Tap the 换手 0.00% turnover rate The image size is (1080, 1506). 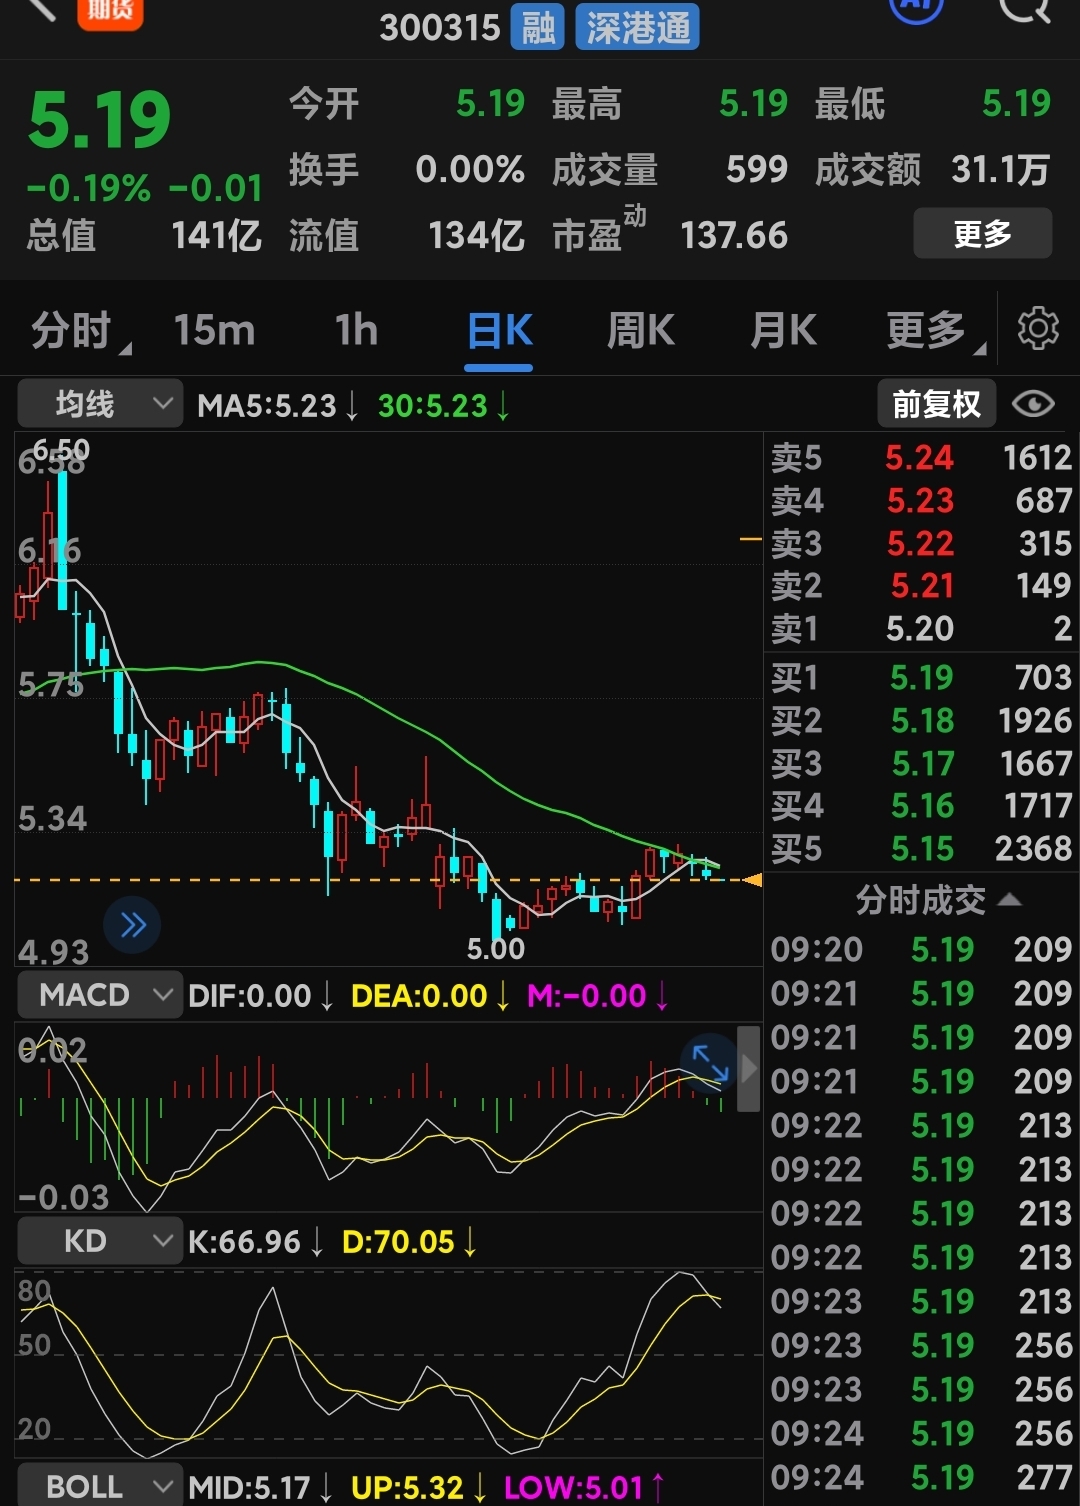pos(406,169)
